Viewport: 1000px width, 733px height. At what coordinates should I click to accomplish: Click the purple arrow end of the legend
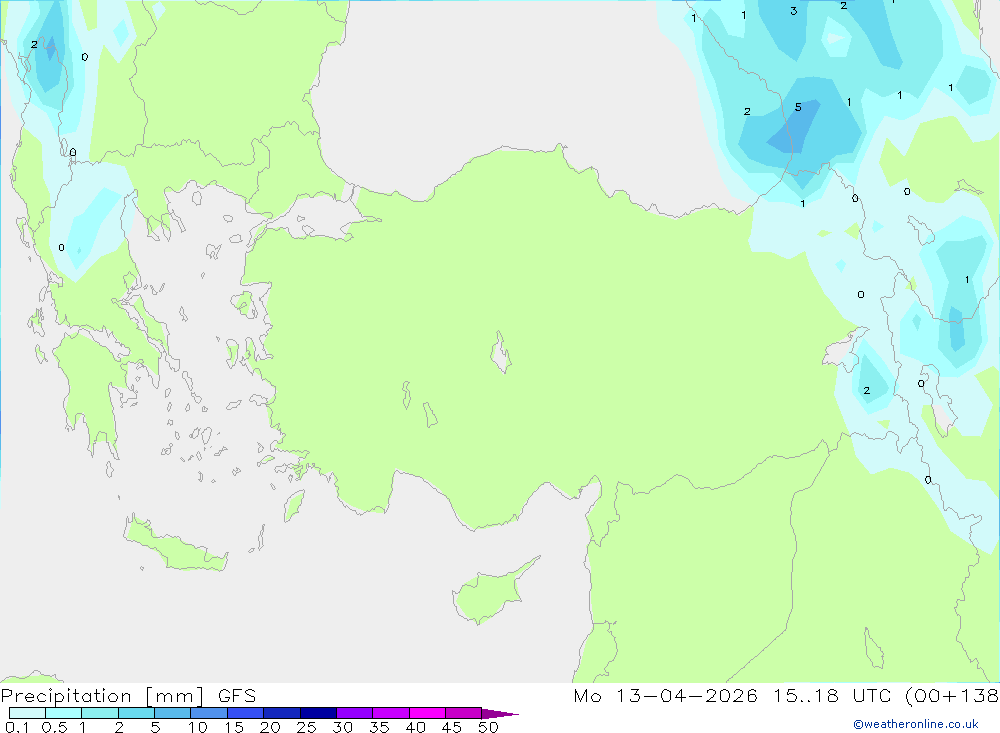pyautogui.click(x=499, y=713)
